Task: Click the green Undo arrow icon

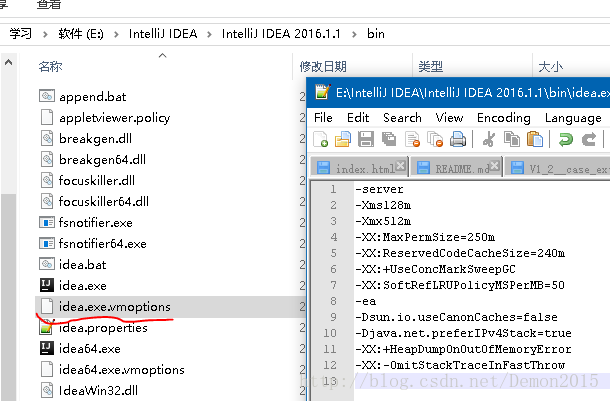Action: [x=566, y=139]
